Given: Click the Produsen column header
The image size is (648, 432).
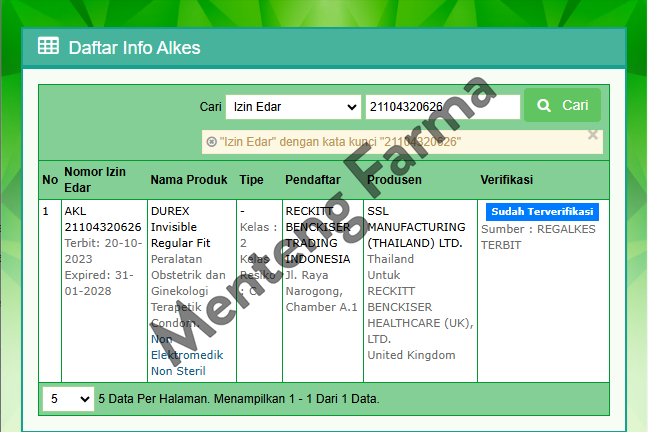Looking at the screenshot, I should [394, 180].
